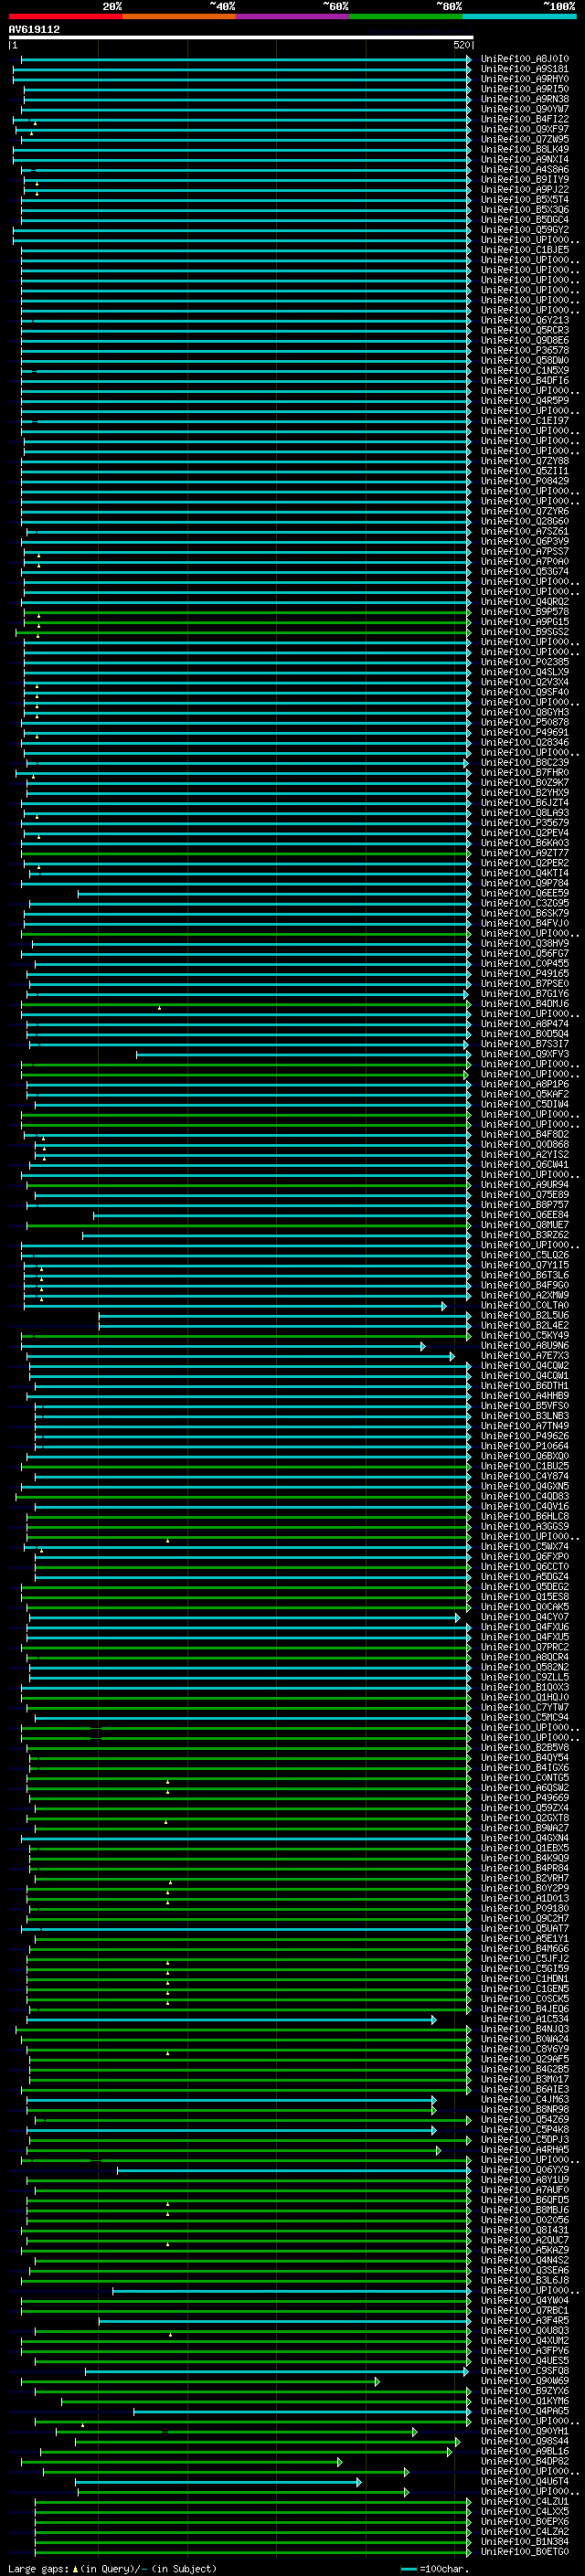Select the UniRef100_P10664 label
This screenshot has height=2576, width=585.
(x=525, y=1445)
